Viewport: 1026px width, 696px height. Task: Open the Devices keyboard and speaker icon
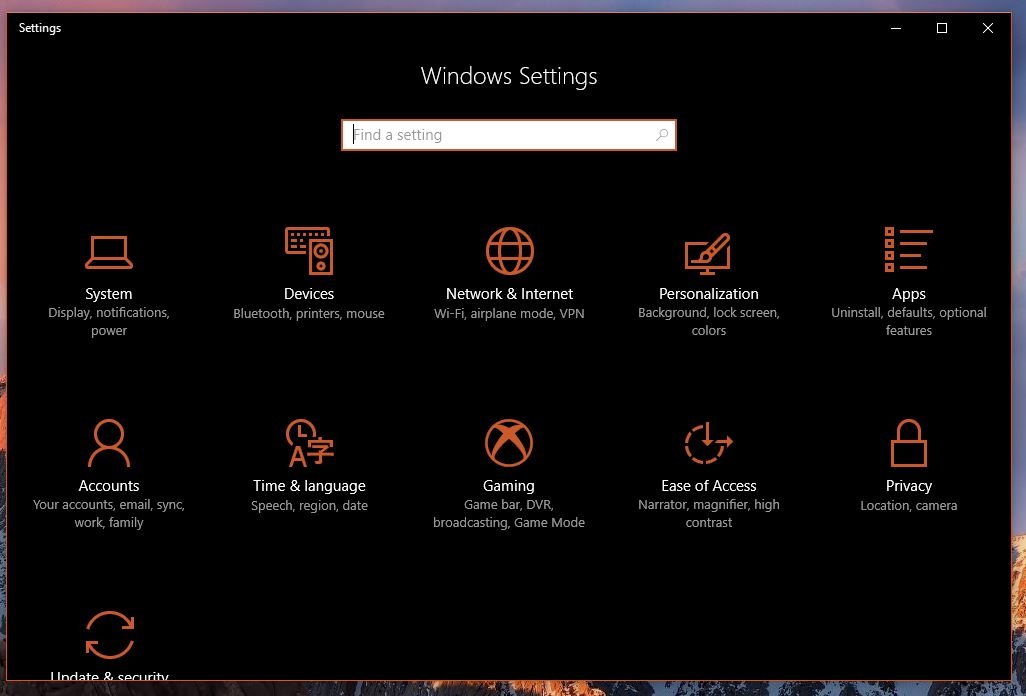point(309,251)
